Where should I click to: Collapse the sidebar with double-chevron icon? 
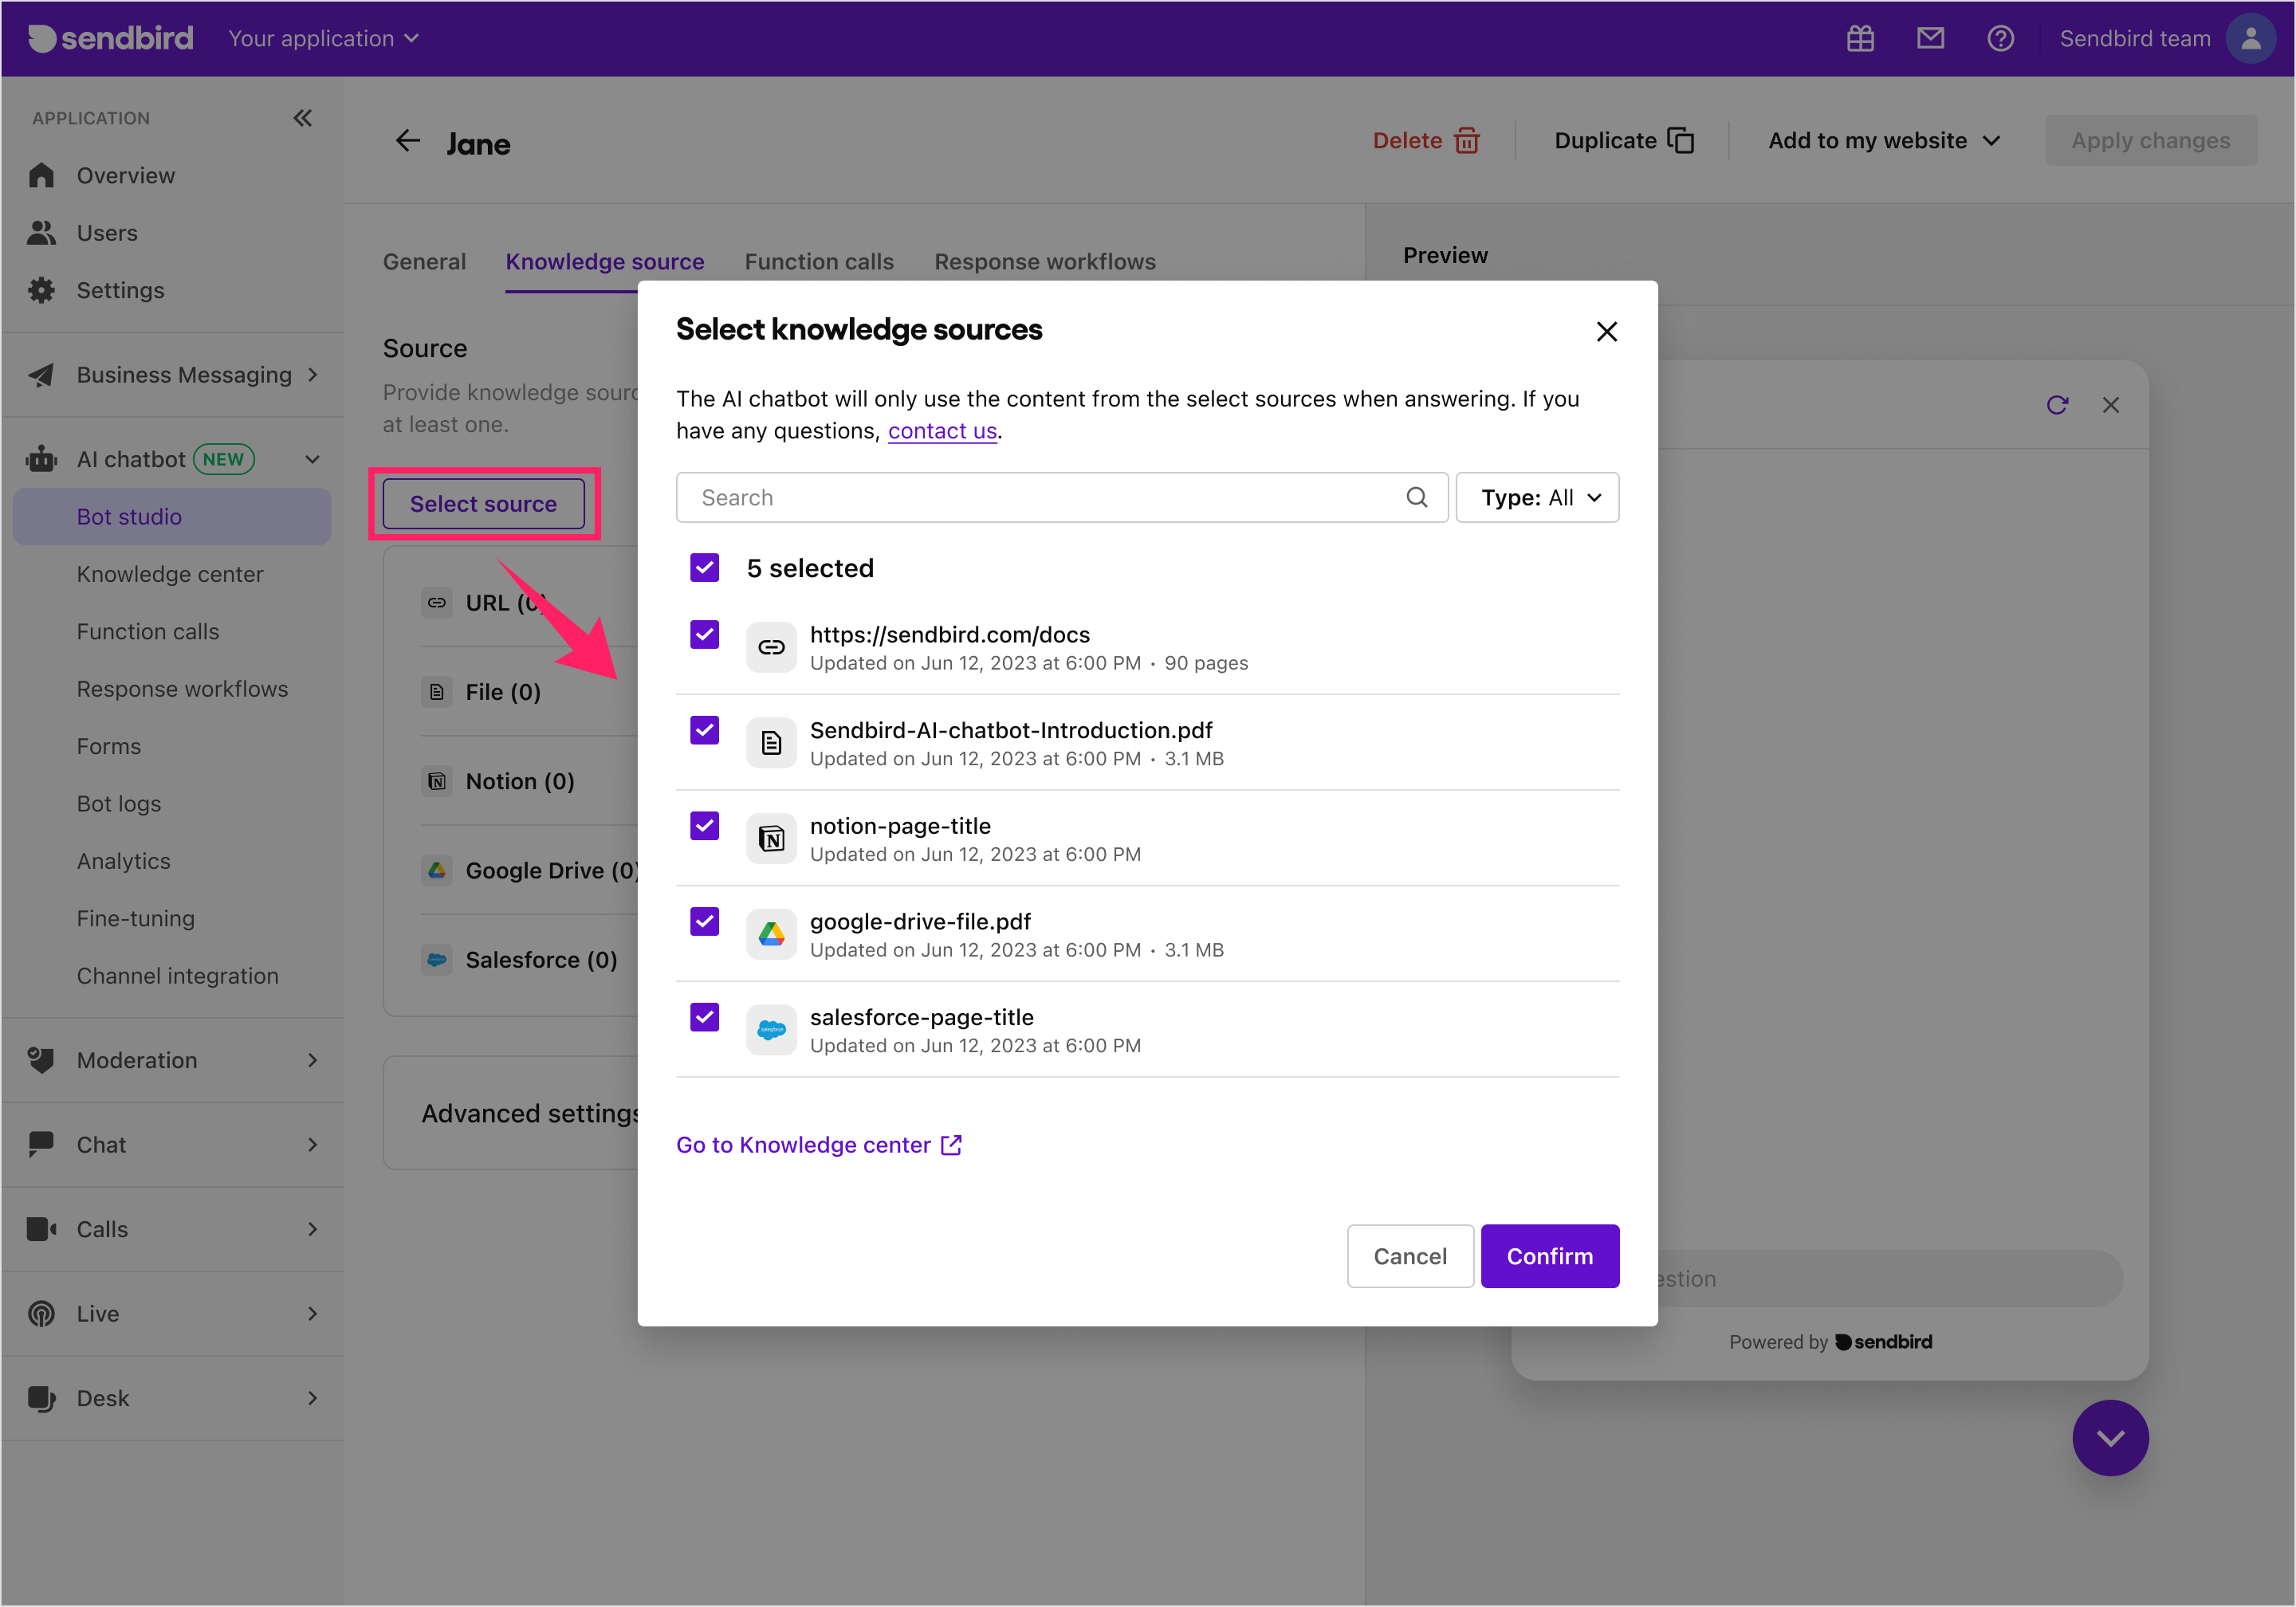tap(302, 118)
